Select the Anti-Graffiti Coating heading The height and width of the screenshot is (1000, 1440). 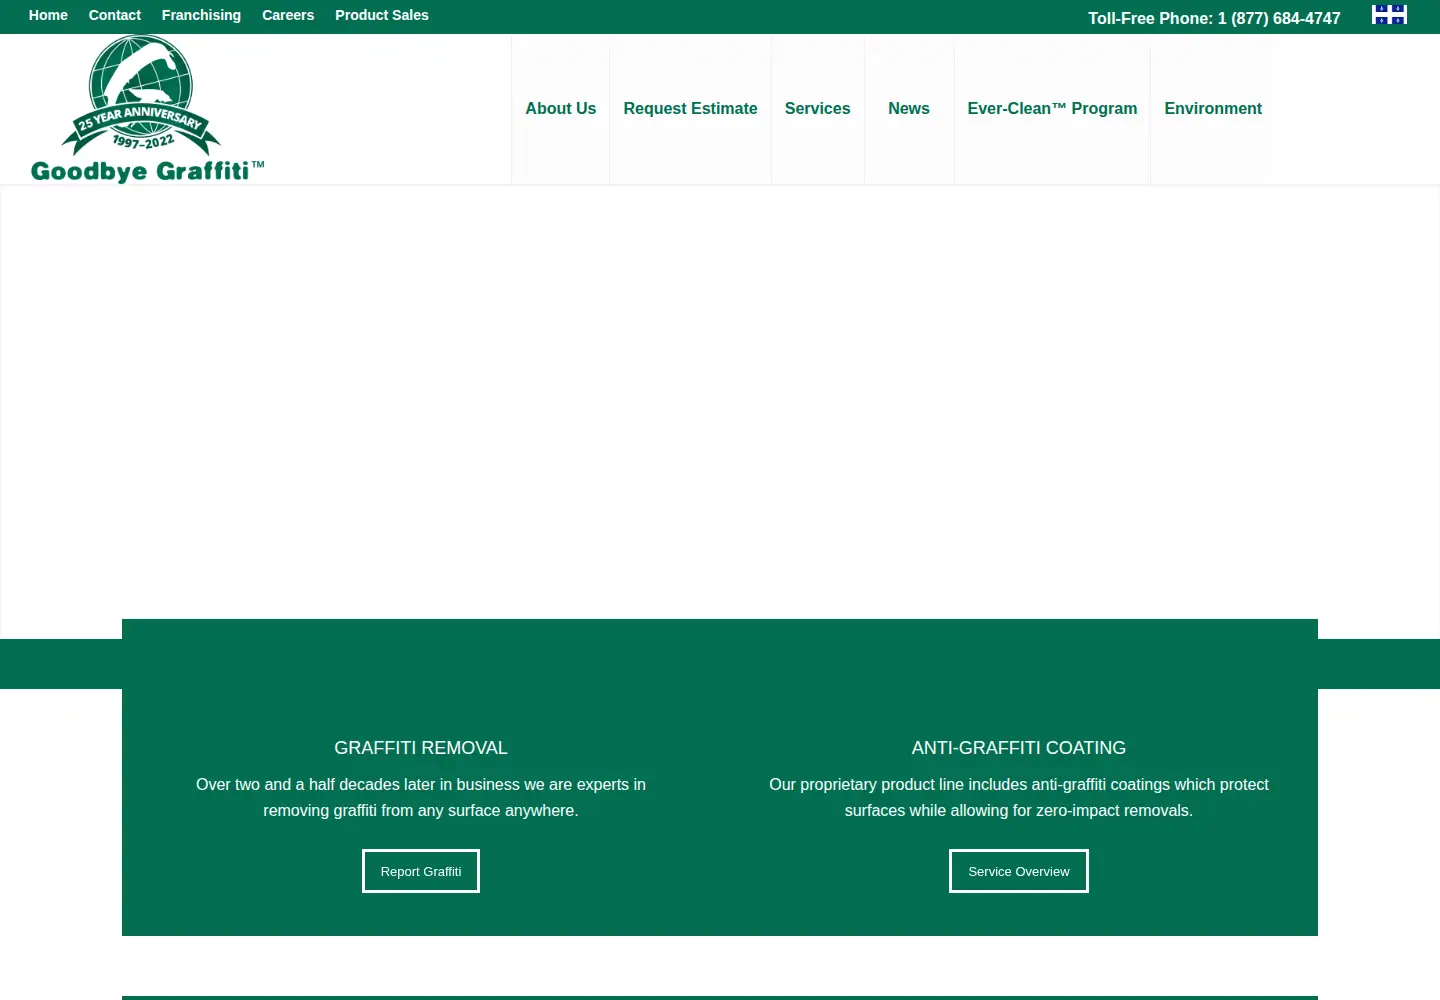(x=1019, y=748)
